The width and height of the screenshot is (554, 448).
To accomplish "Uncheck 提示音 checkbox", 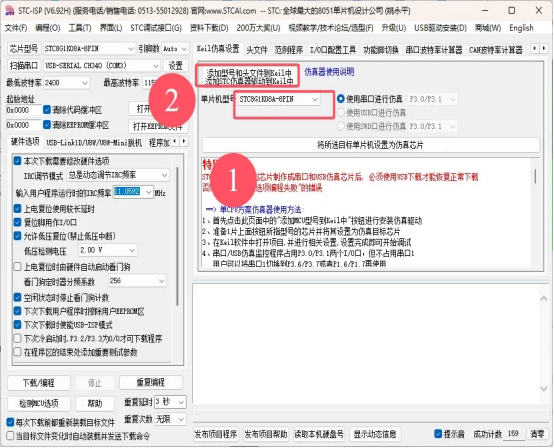I will coord(438,434).
